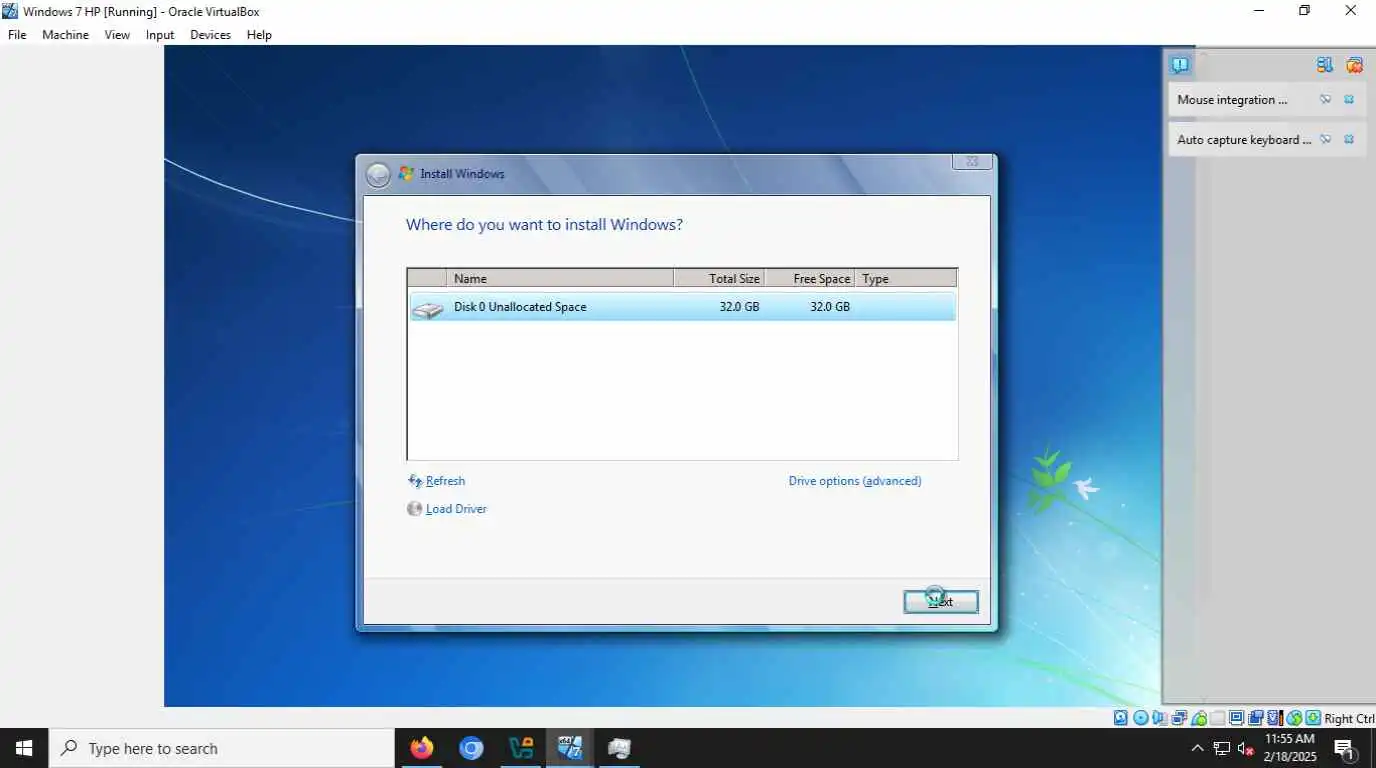Click Next in Install Windows dialog
The width and height of the screenshot is (1376, 768).
941,601
